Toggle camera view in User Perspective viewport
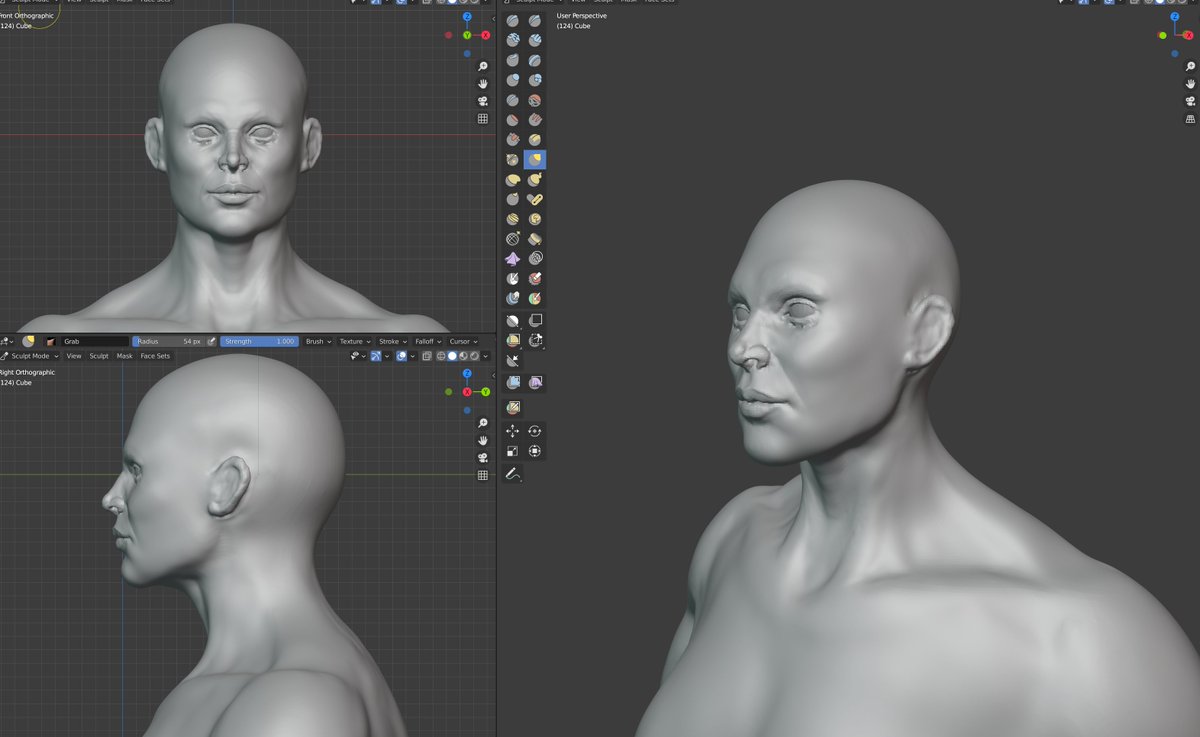Screen dimensions: 1200x737 pyautogui.click(x=1190, y=101)
